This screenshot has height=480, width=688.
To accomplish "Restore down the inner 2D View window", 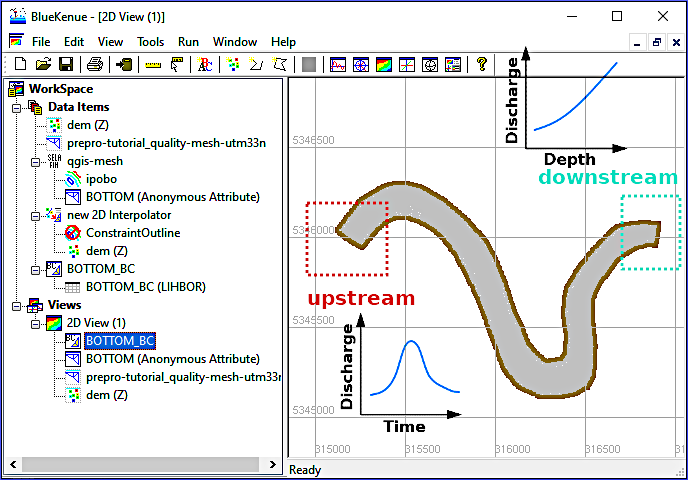I will (656, 43).
